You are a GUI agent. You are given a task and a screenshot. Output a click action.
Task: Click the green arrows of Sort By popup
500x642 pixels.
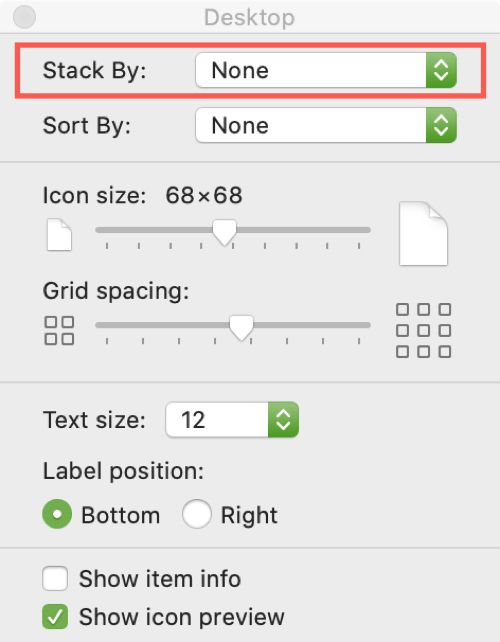[441, 125]
